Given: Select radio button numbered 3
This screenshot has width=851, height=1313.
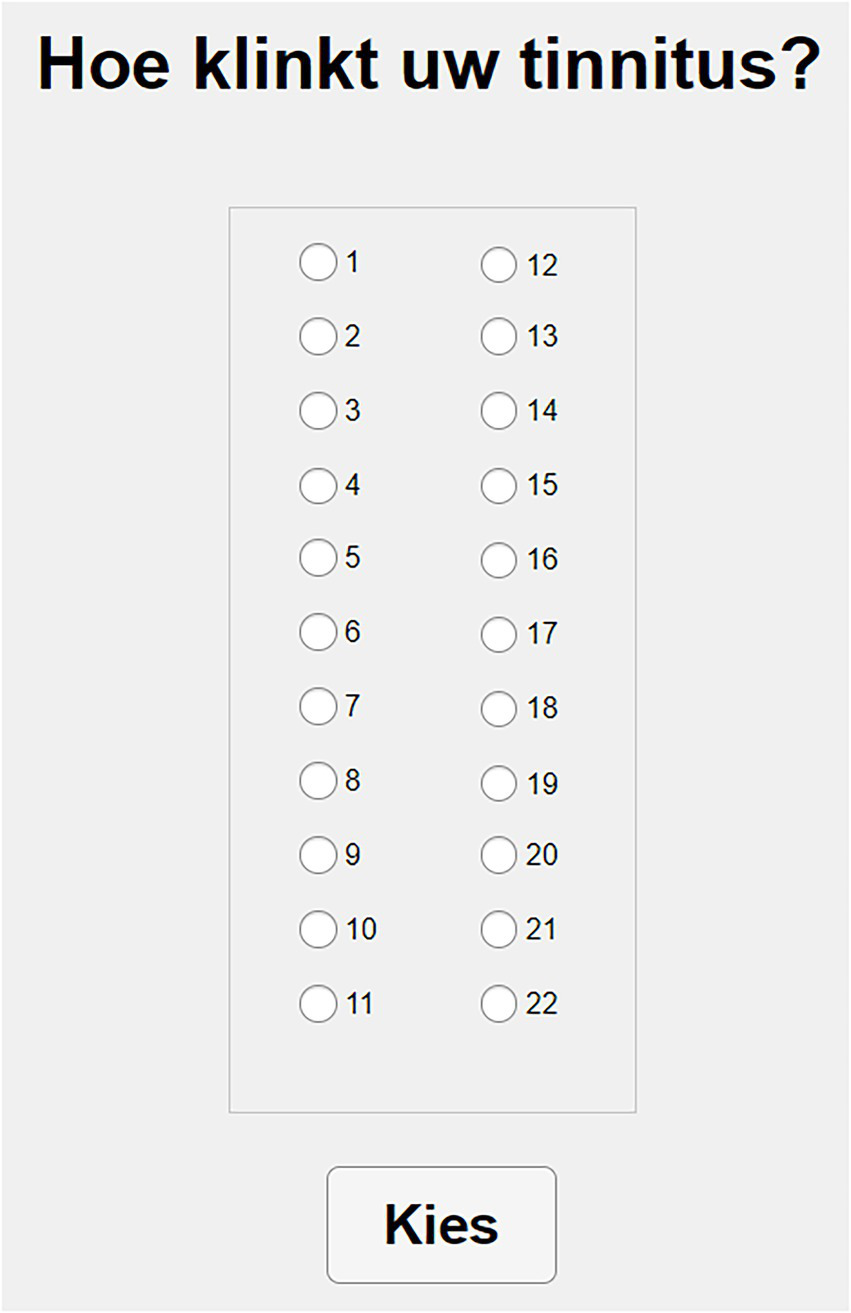Looking at the screenshot, I should tap(317, 411).
